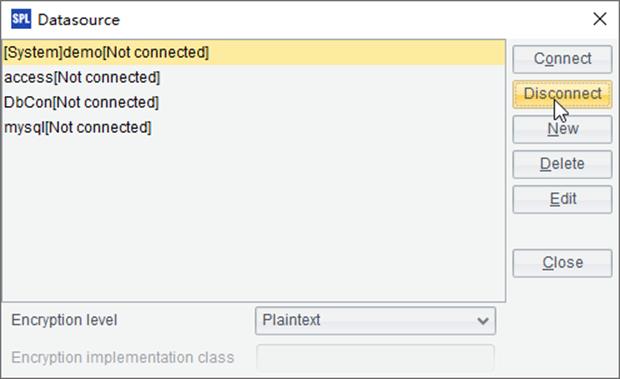Click the Connect button

[x=562, y=59]
